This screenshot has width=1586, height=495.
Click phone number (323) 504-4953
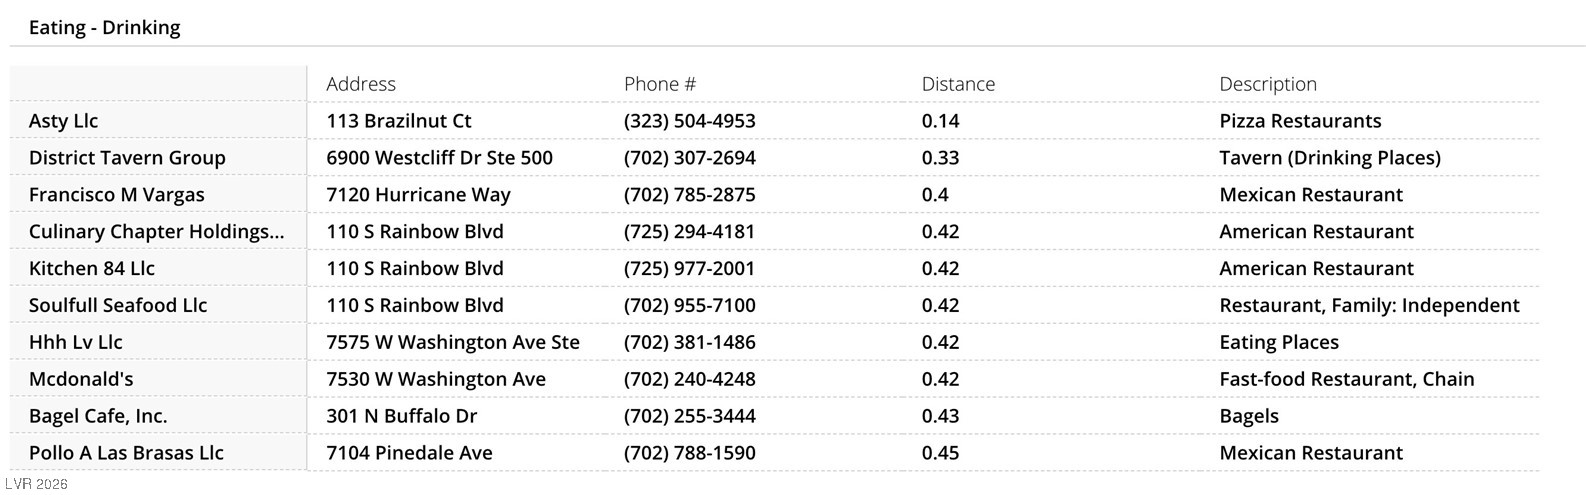689,121
